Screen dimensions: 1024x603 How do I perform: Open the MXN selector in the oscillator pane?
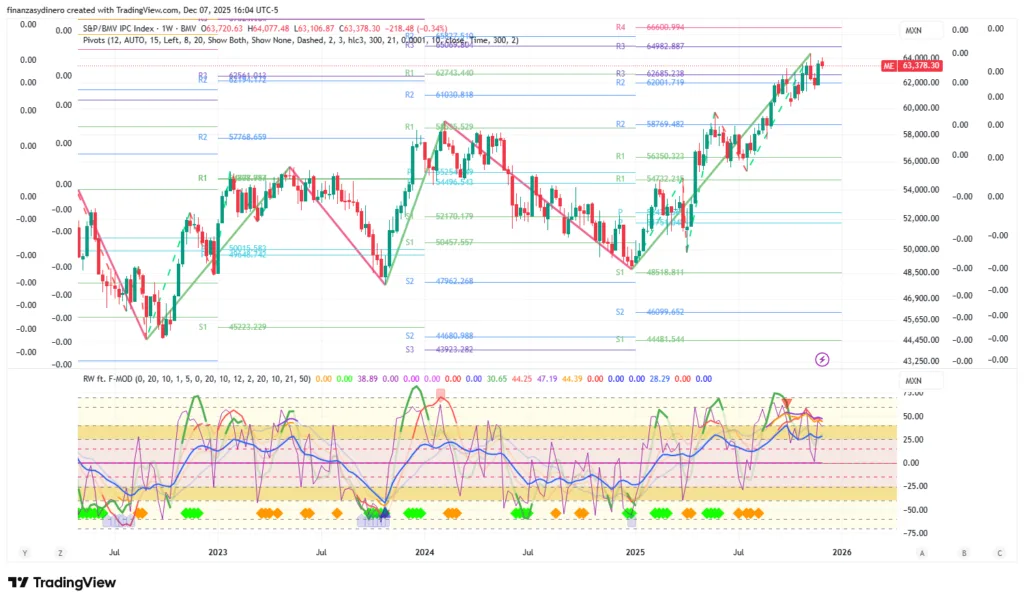(x=913, y=381)
